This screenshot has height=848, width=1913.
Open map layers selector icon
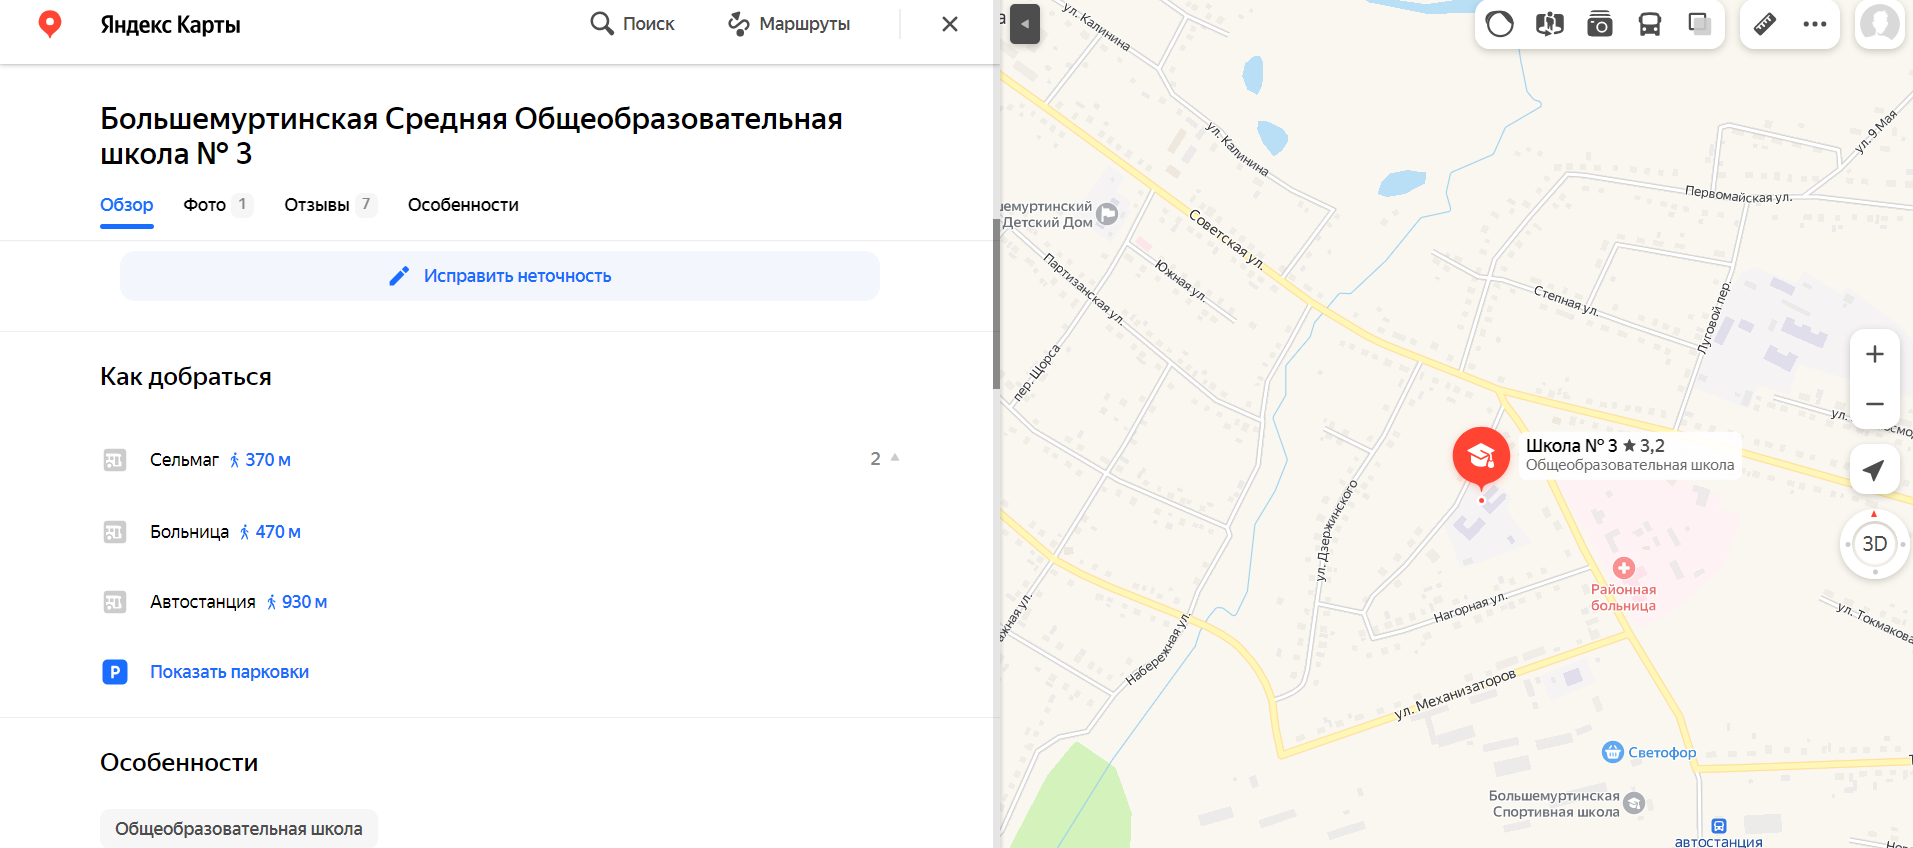point(1699,24)
